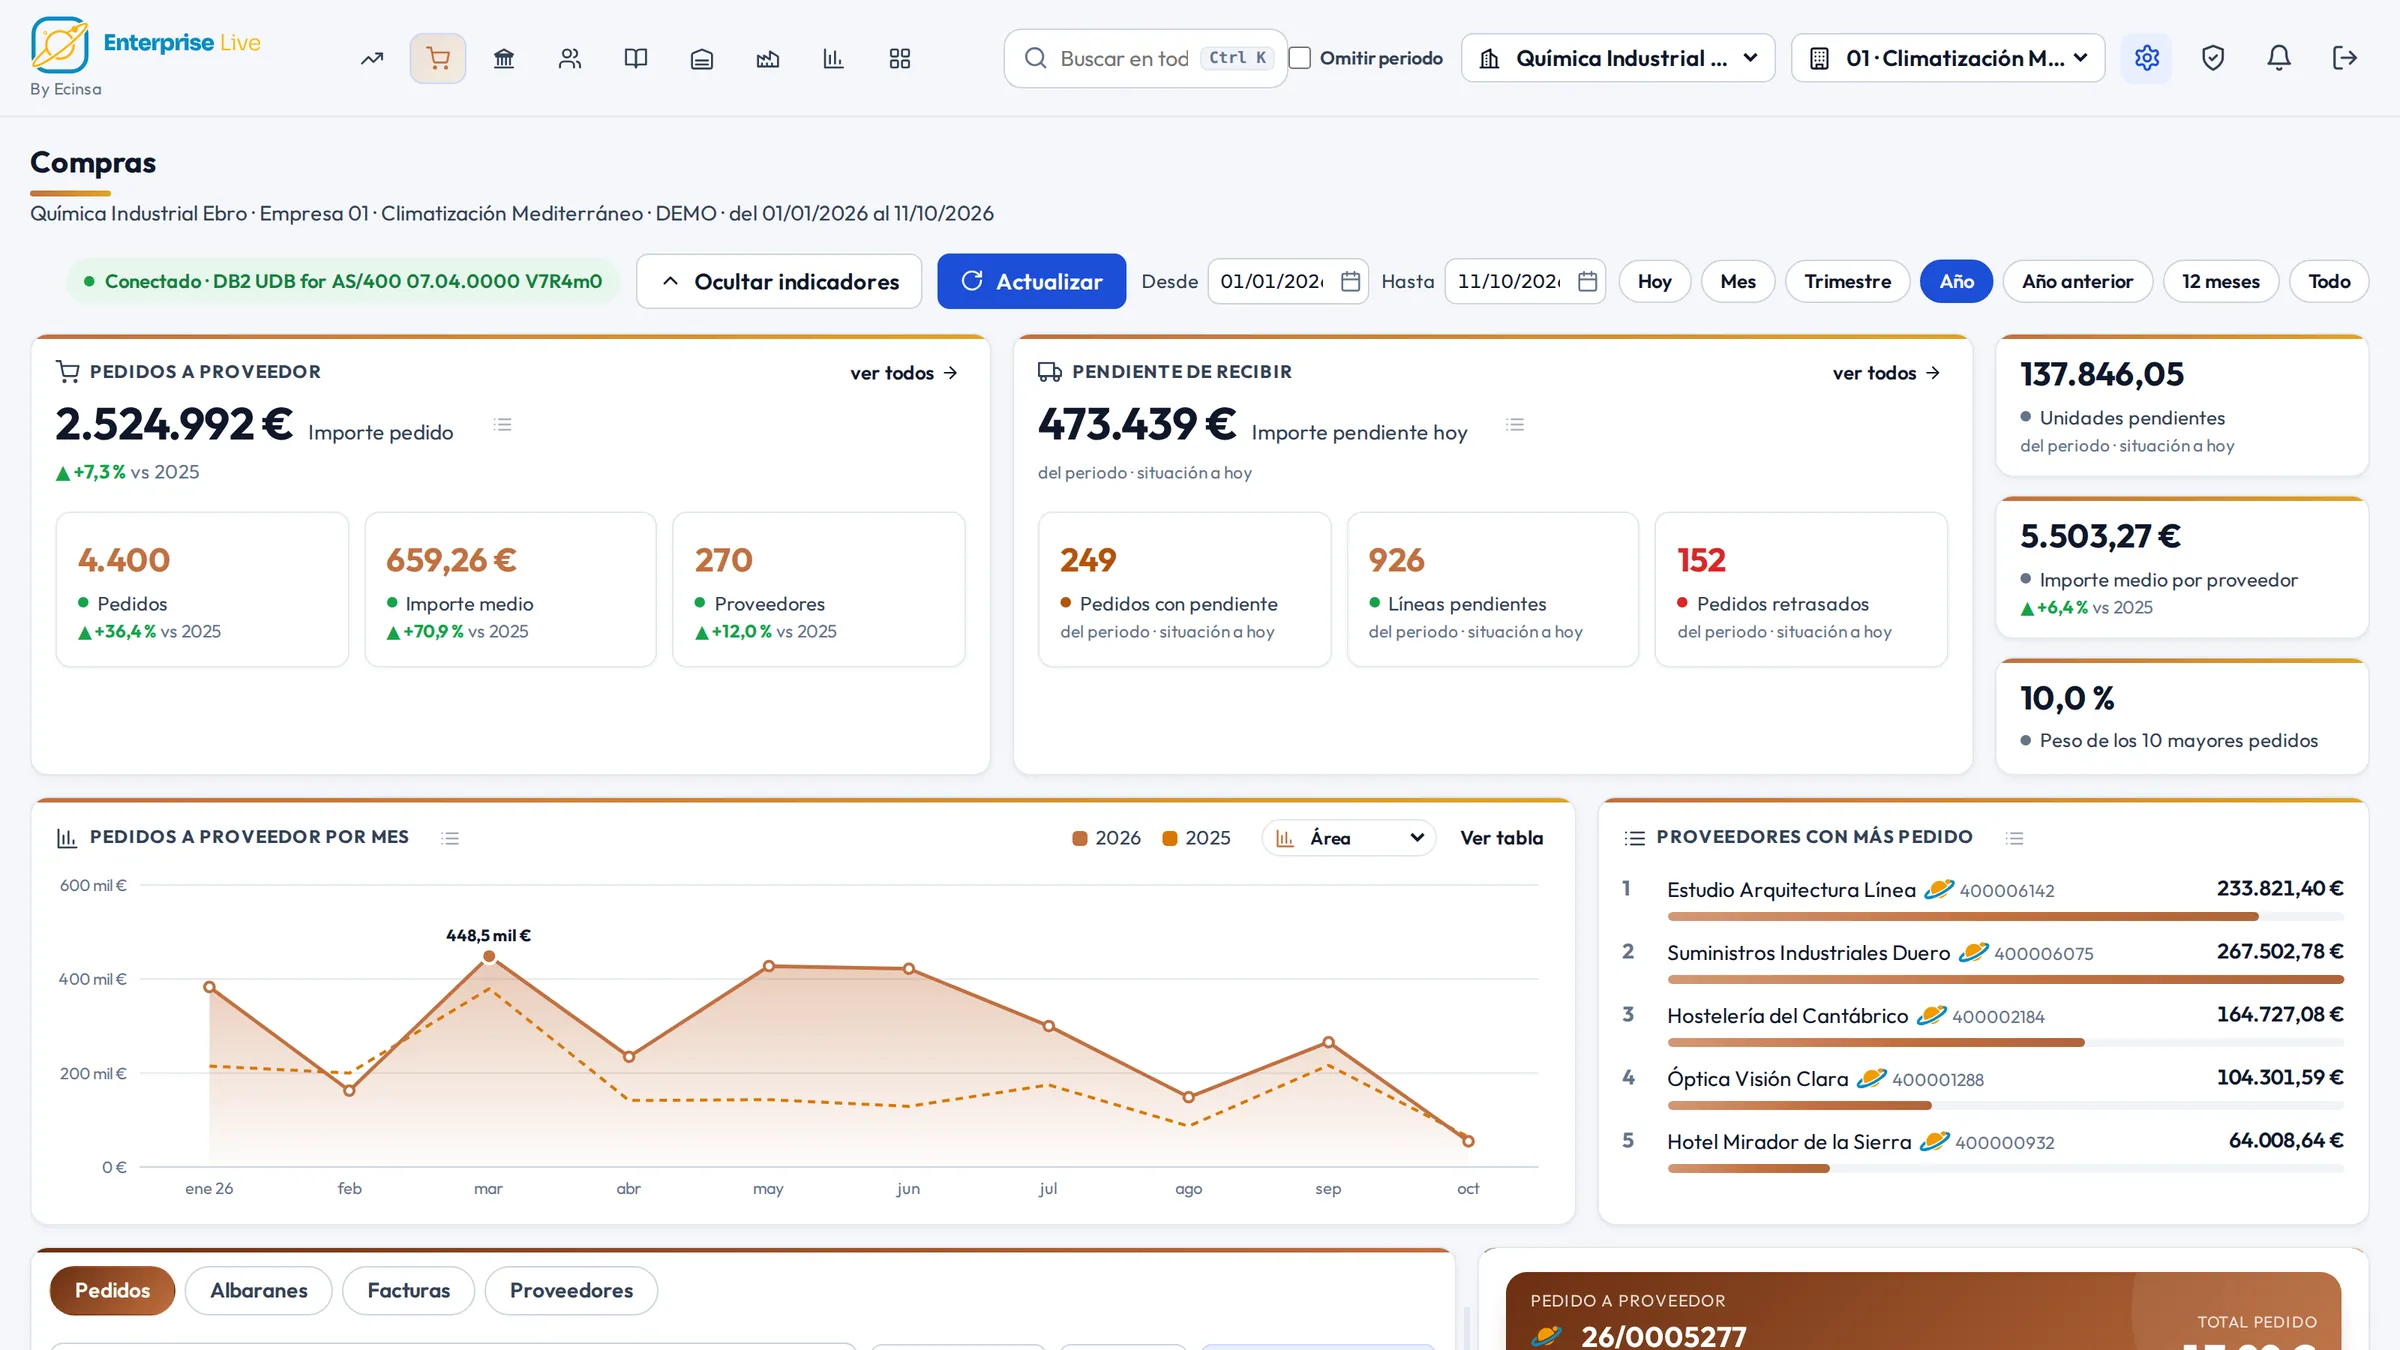Open the Área chart type dropdown
The width and height of the screenshot is (2400, 1350).
1349,838
